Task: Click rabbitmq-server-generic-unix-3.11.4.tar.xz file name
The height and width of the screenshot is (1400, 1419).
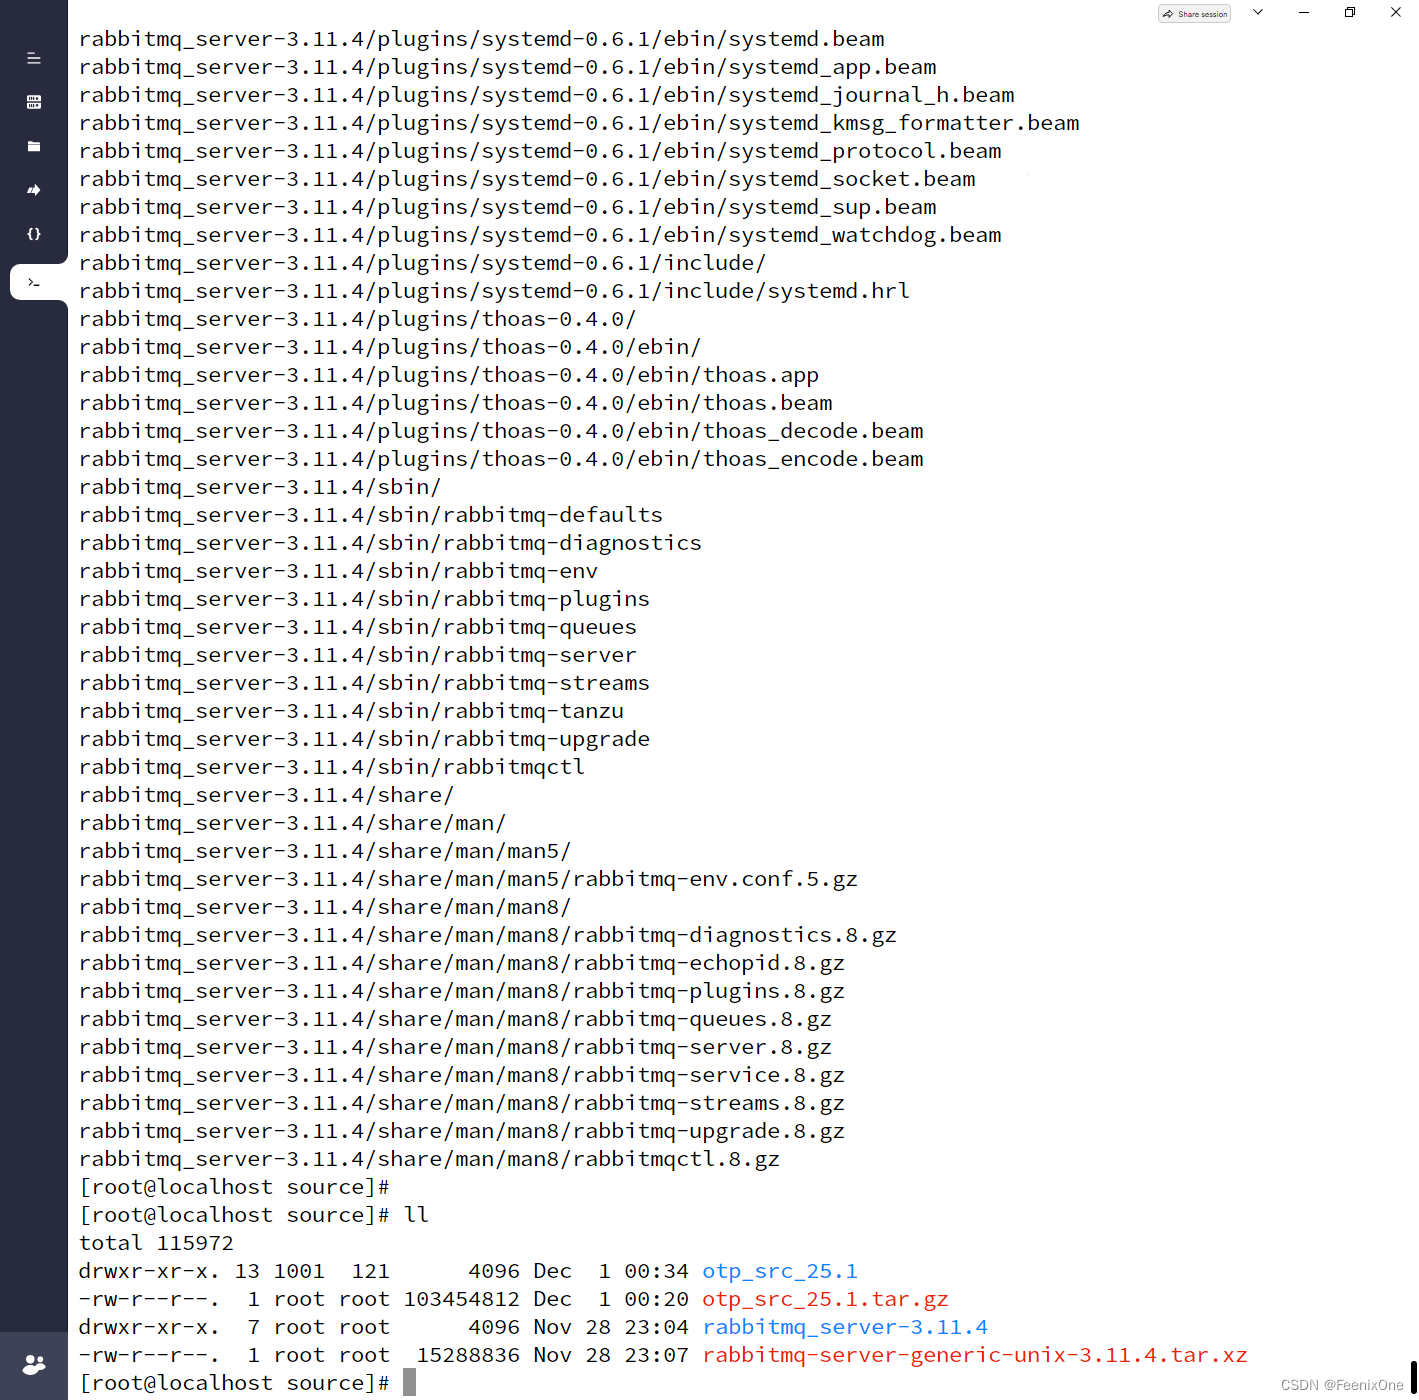Action: click(975, 1355)
